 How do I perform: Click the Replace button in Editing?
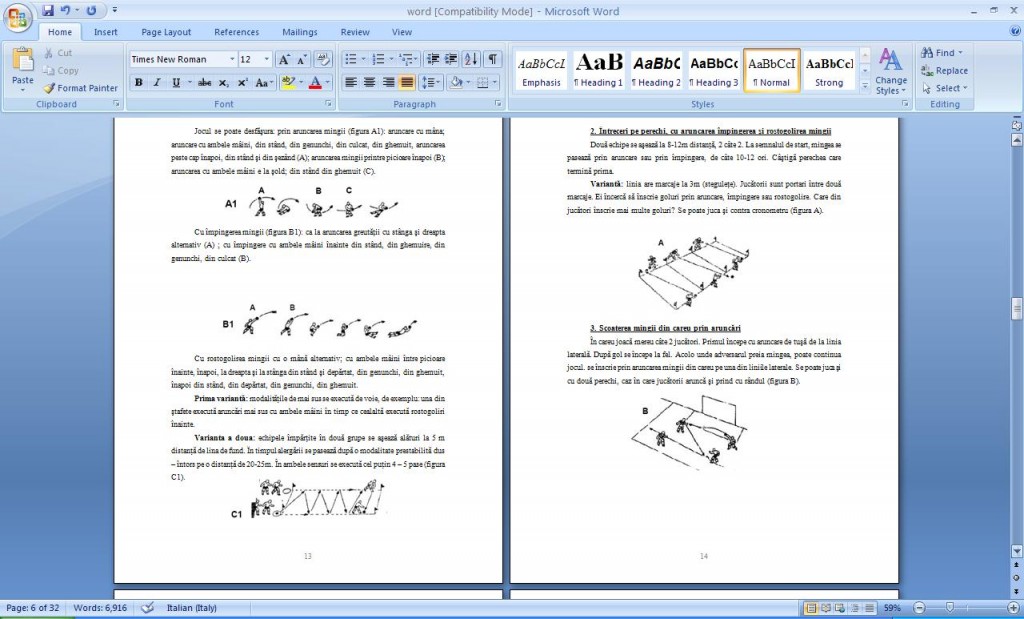click(944, 71)
